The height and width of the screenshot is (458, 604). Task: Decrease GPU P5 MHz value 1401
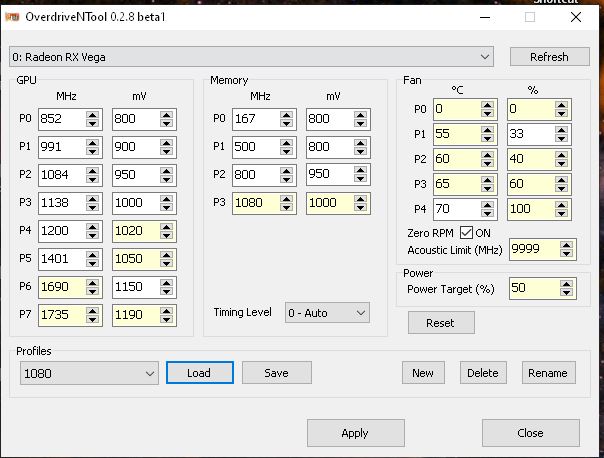(92, 263)
